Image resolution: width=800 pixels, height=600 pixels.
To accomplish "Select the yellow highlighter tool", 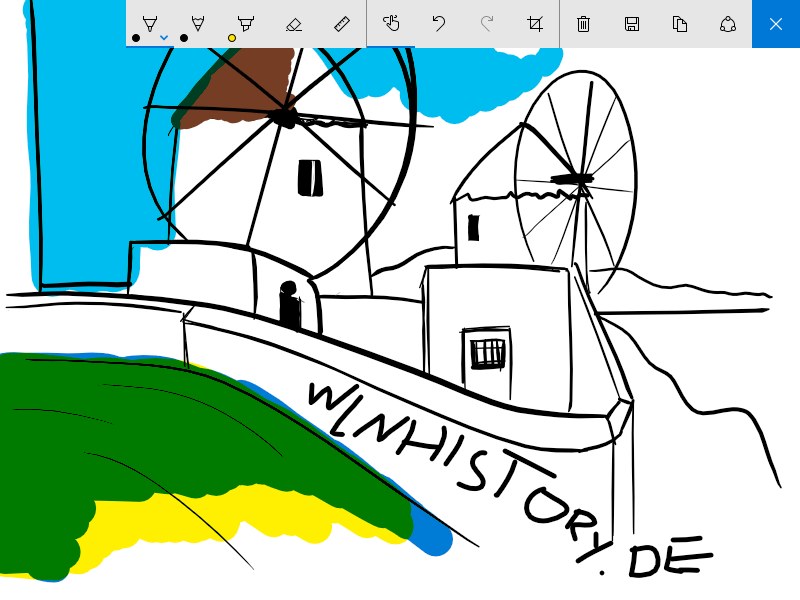I will [x=245, y=24].
